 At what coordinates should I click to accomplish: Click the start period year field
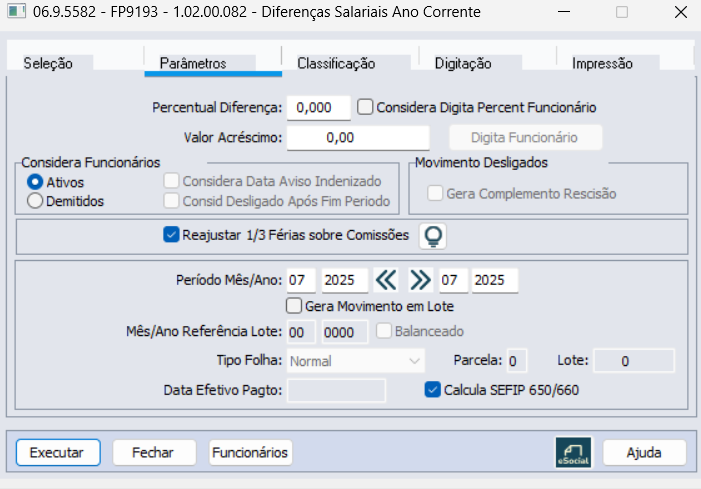pos(345,280)
